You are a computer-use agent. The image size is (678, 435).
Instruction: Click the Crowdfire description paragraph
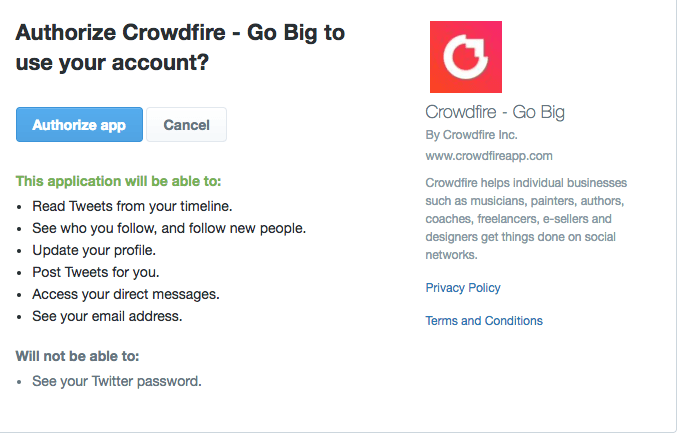526,218
